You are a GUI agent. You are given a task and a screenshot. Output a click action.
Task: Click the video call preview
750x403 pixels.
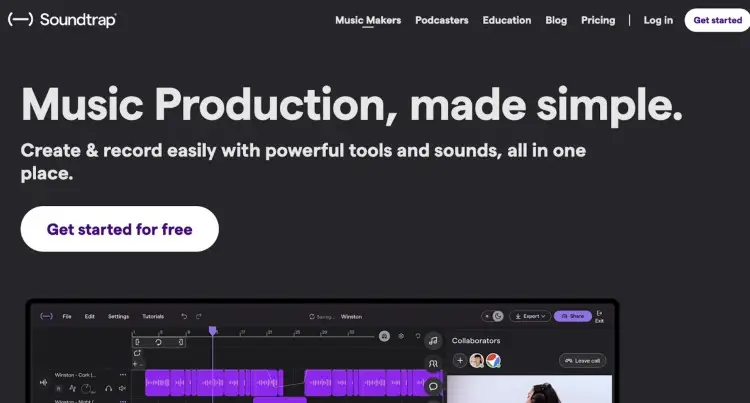[529, 389]
